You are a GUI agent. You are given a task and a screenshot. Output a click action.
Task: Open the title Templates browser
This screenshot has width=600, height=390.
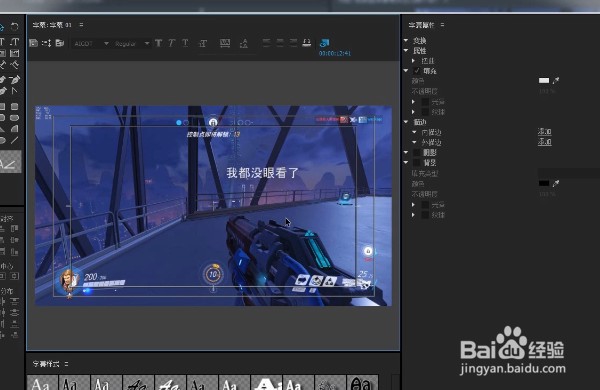tap(60, 43)
